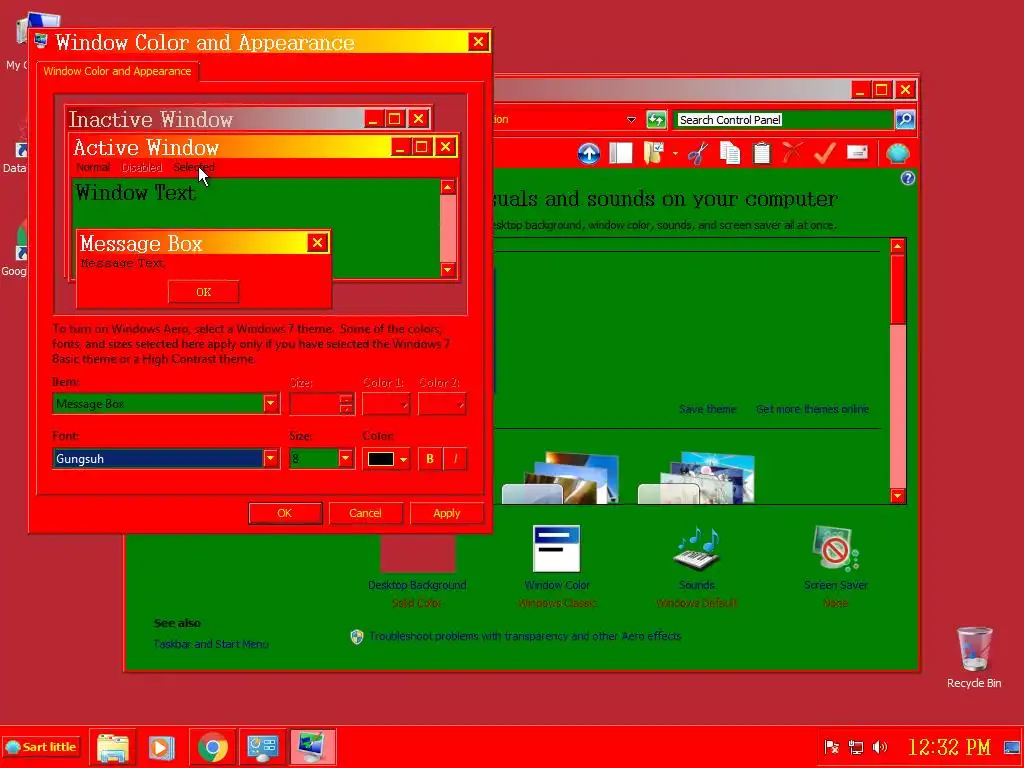
Task: Expand the address bar history dropdown arrow
Action: 631,120
